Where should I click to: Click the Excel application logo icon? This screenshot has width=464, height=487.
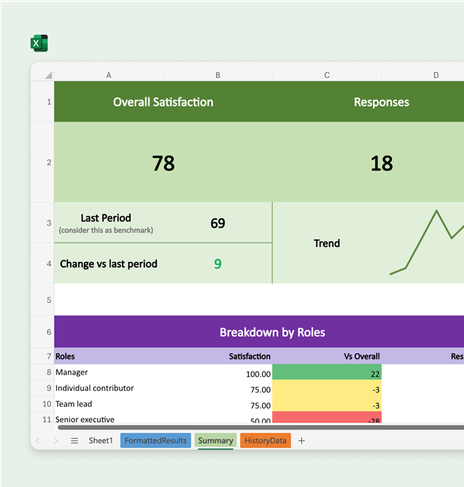tap(39, 43)
